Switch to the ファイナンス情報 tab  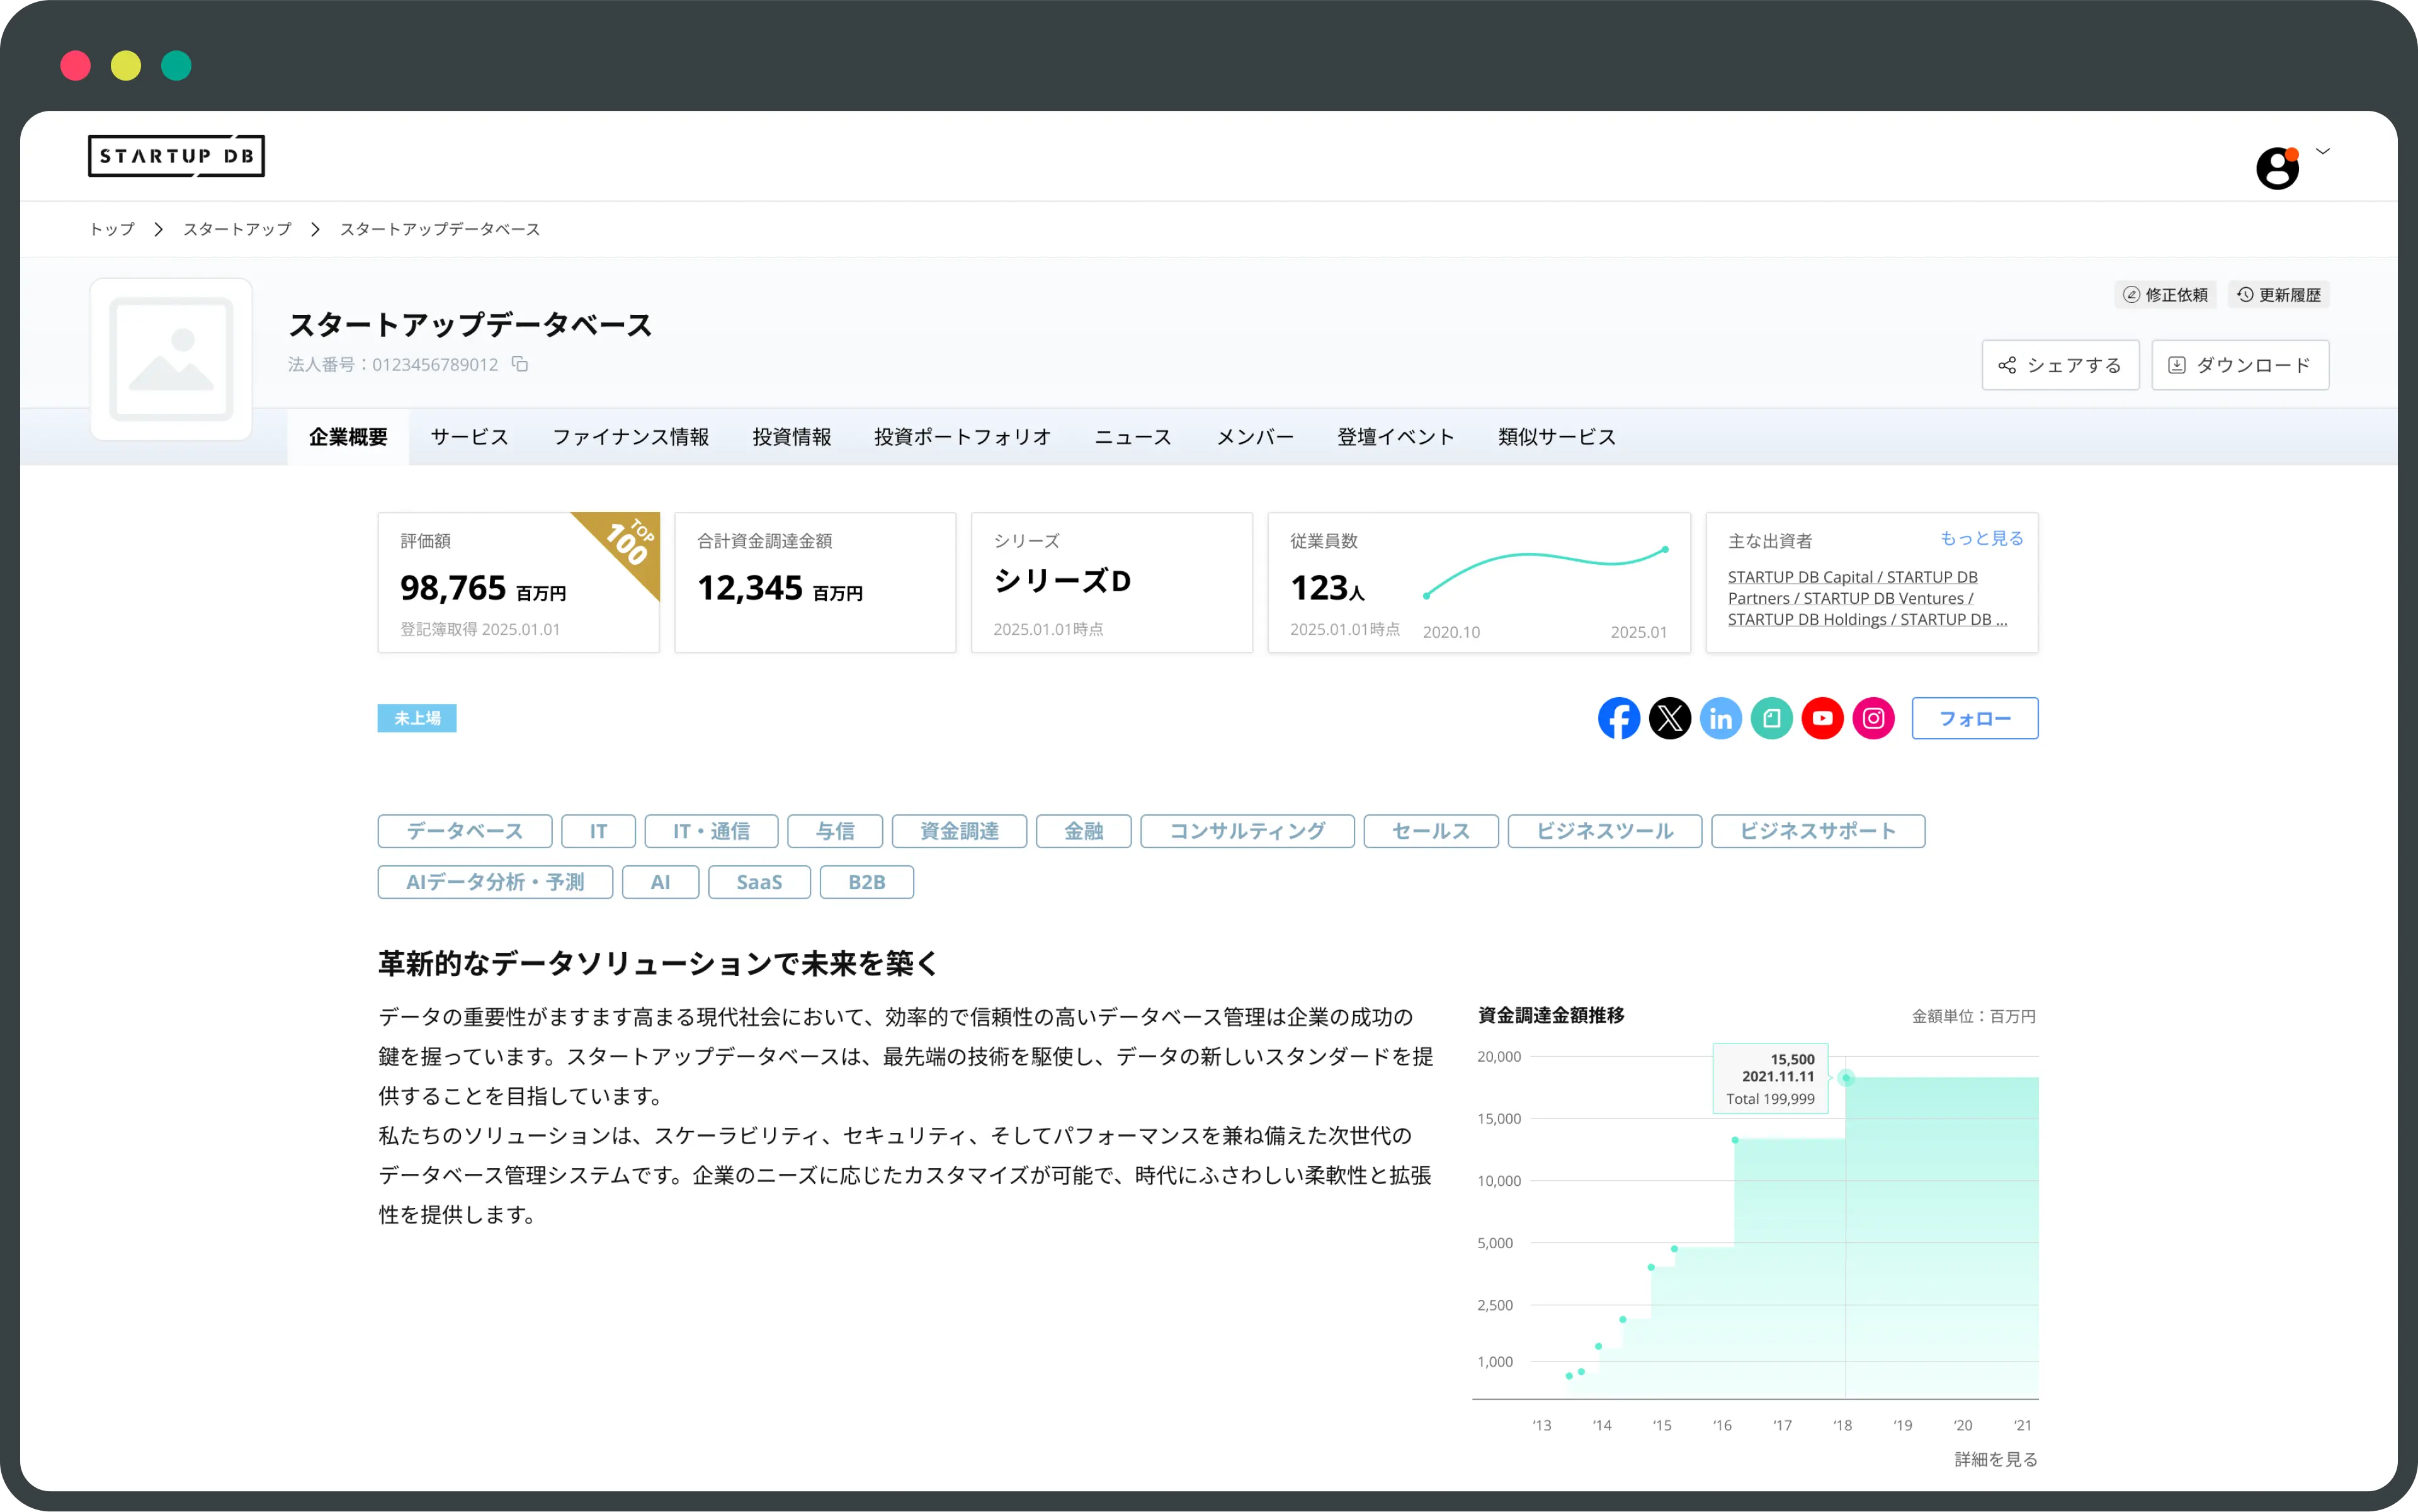coord(631,436)
